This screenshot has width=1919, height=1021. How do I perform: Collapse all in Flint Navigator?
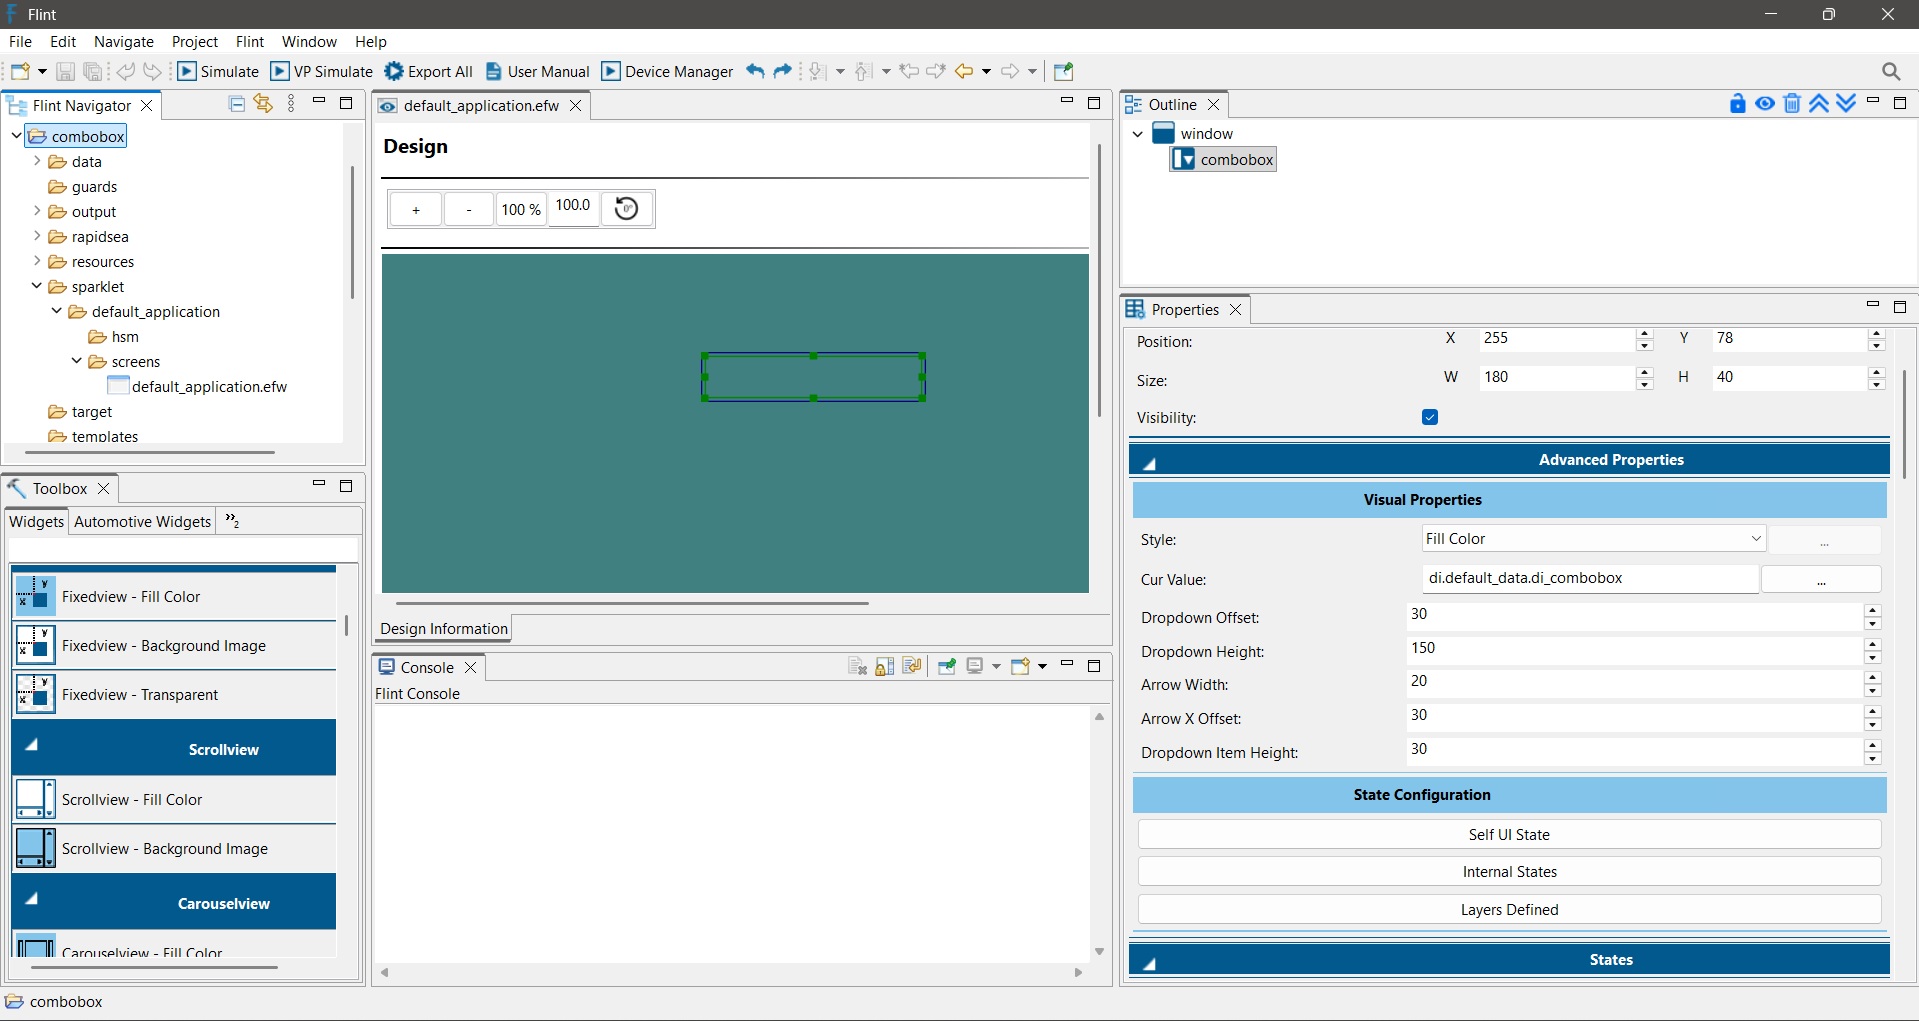(237, 104)
